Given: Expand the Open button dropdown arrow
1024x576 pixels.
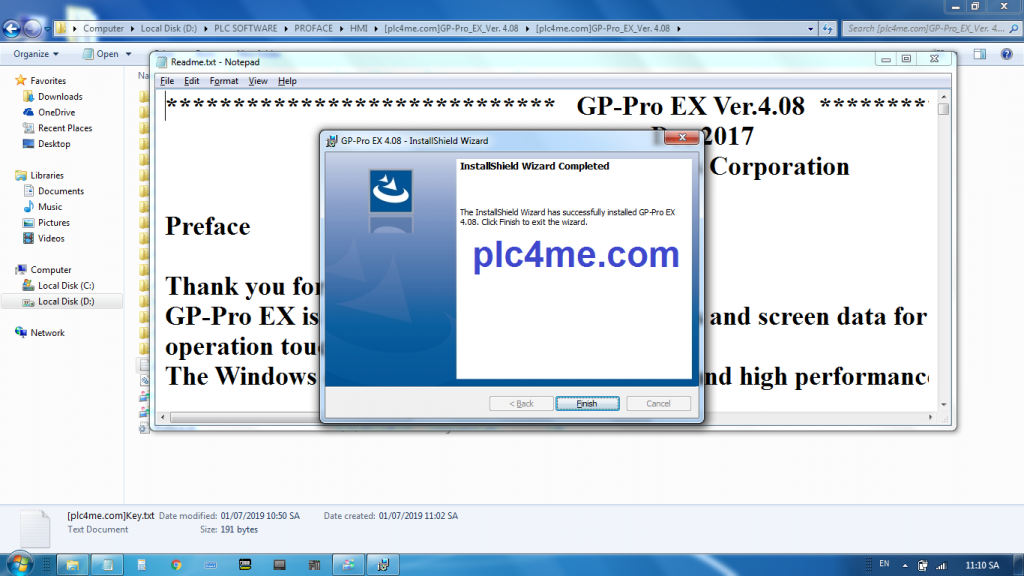Looking at the screenshot, I should [127, 54].
